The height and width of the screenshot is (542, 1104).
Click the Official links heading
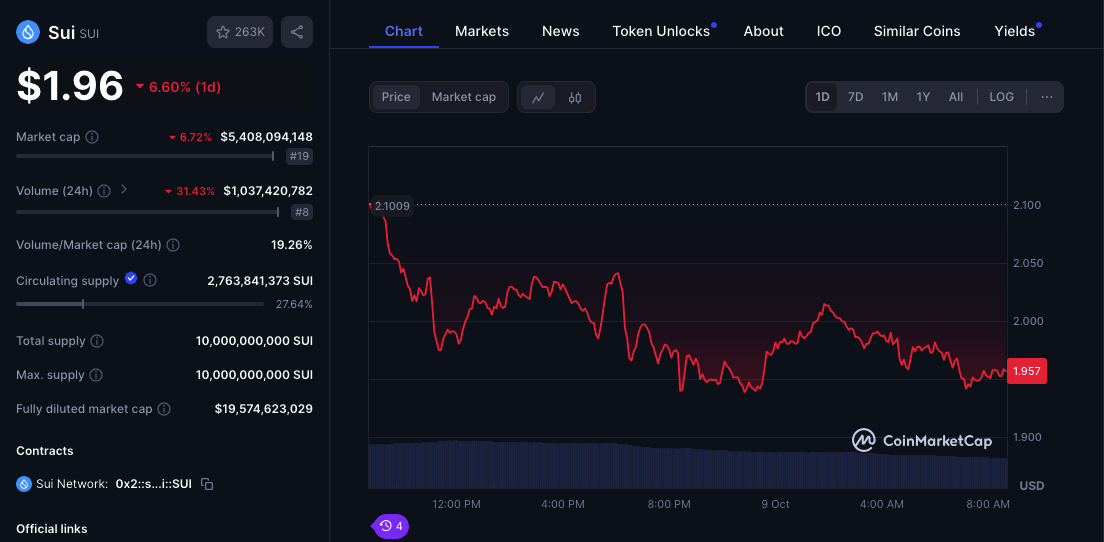(x=51, y=528)
